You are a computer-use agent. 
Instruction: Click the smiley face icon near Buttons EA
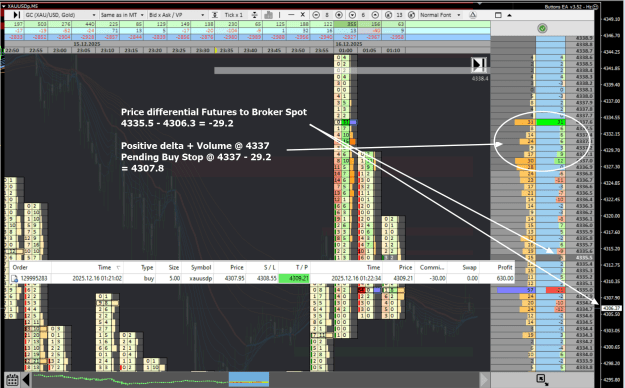click(x=596, y=6)
